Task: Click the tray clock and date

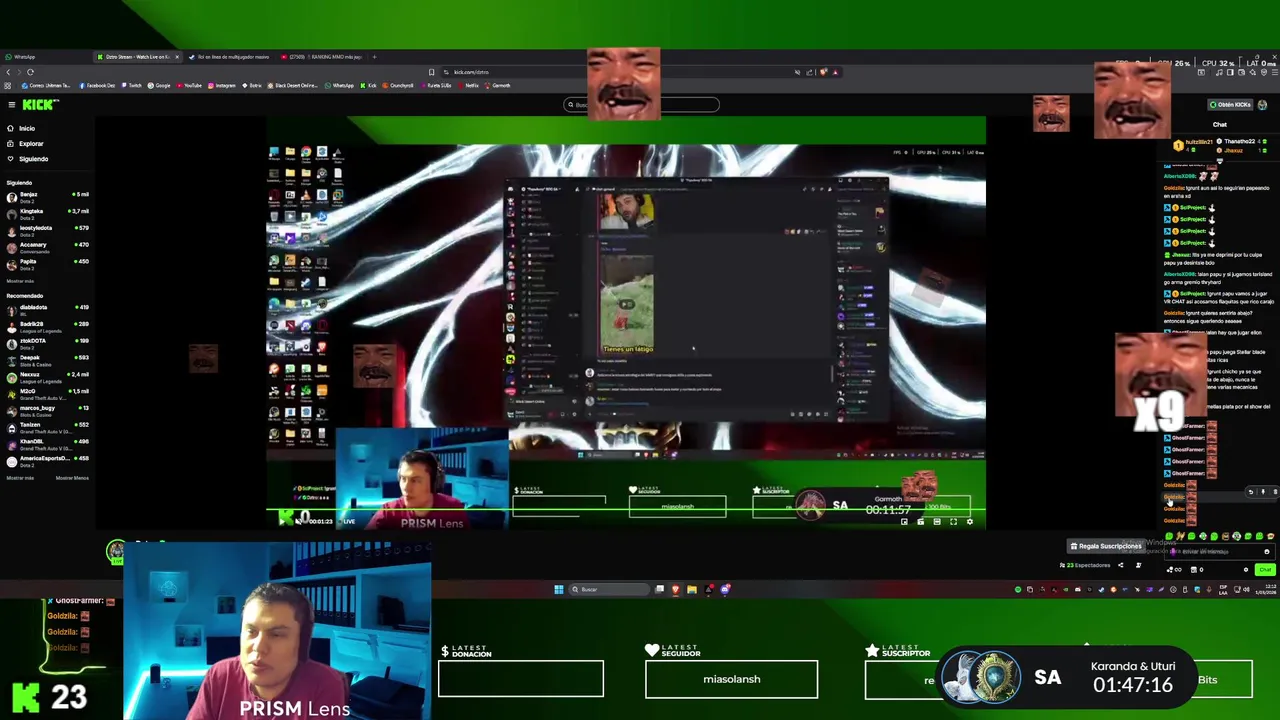Action: tap(1266, 590)
